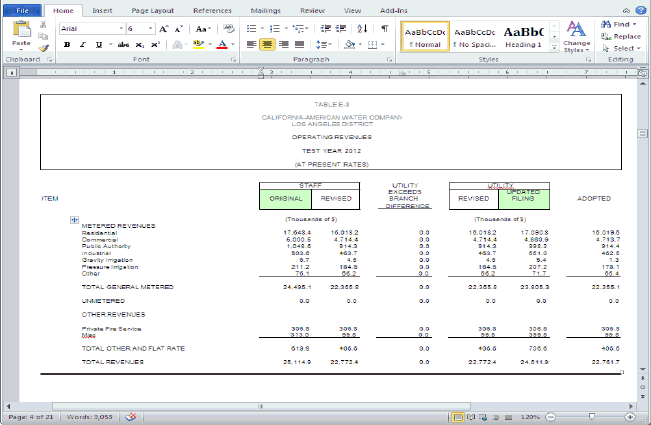Switch to the Page Layout tab
The height and width of the screenshot is (425, 651).
152,9
